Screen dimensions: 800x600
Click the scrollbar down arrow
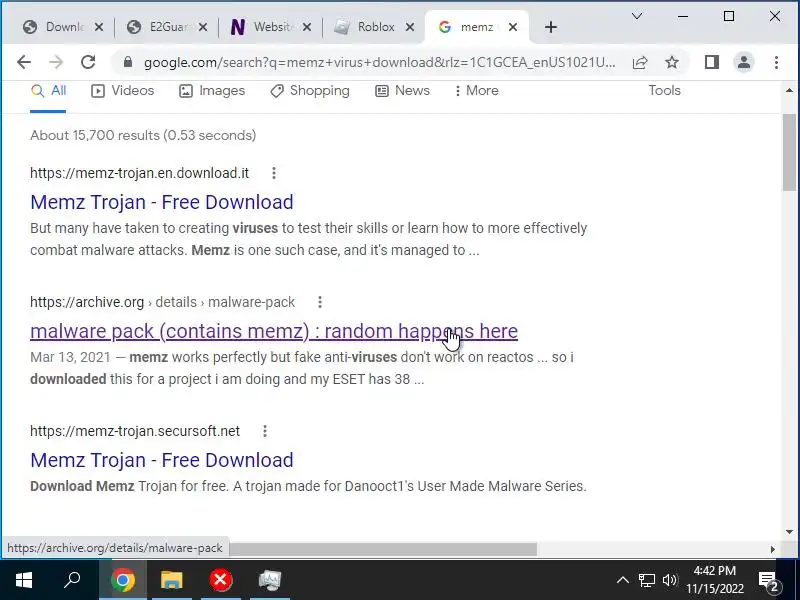tap(789, 532)
